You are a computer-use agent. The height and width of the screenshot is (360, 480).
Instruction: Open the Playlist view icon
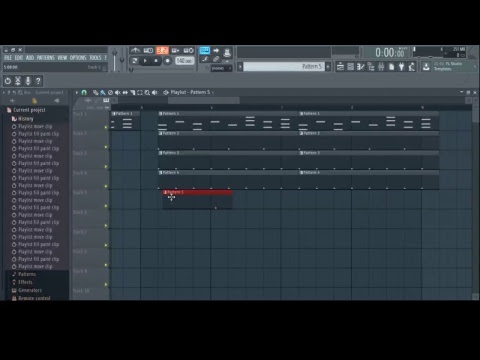(340, 67)
